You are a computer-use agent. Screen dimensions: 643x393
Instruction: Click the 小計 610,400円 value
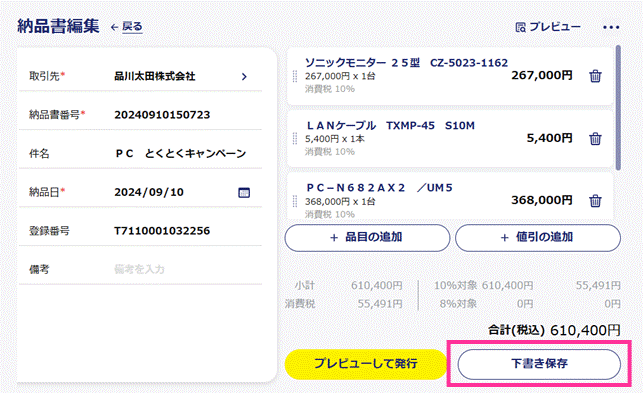[376, 286]
